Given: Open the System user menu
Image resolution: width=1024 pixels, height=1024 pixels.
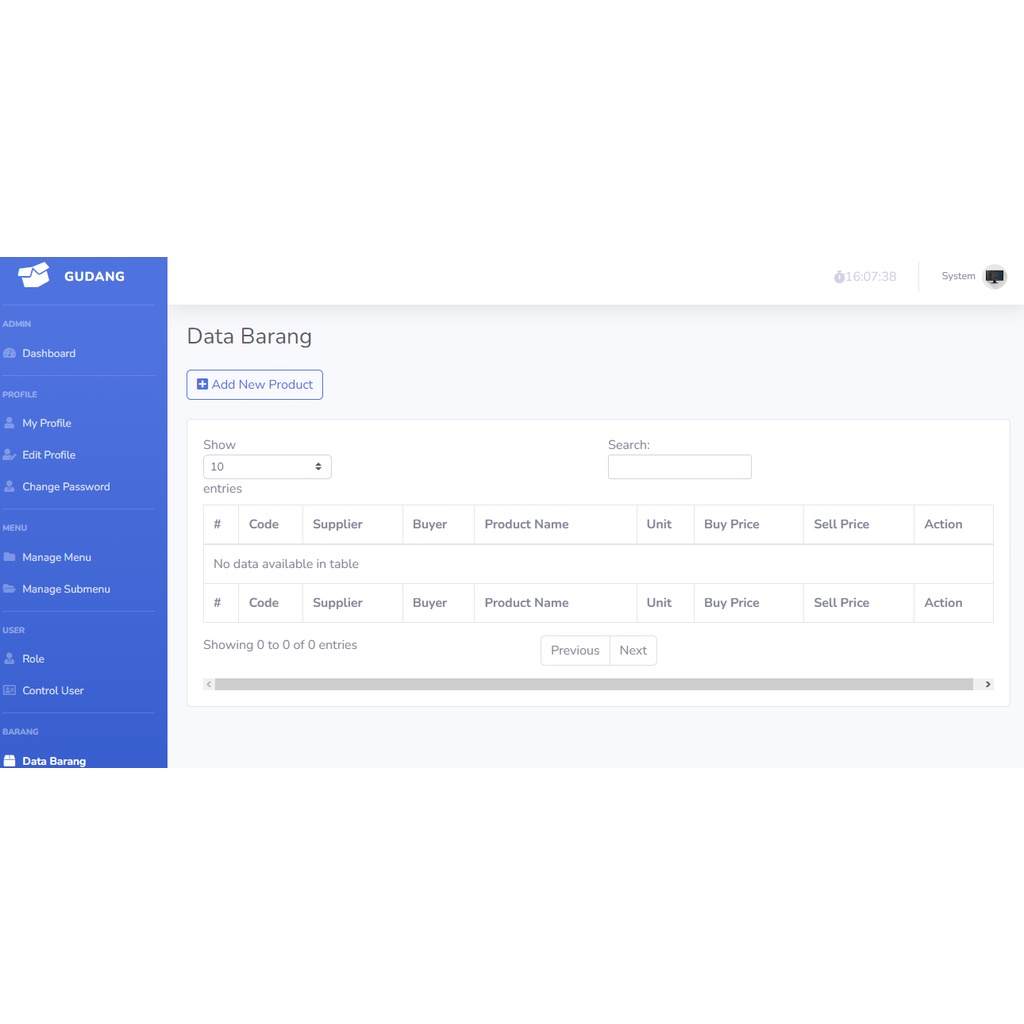Looking at the screenshot, I should pos(973,276).
